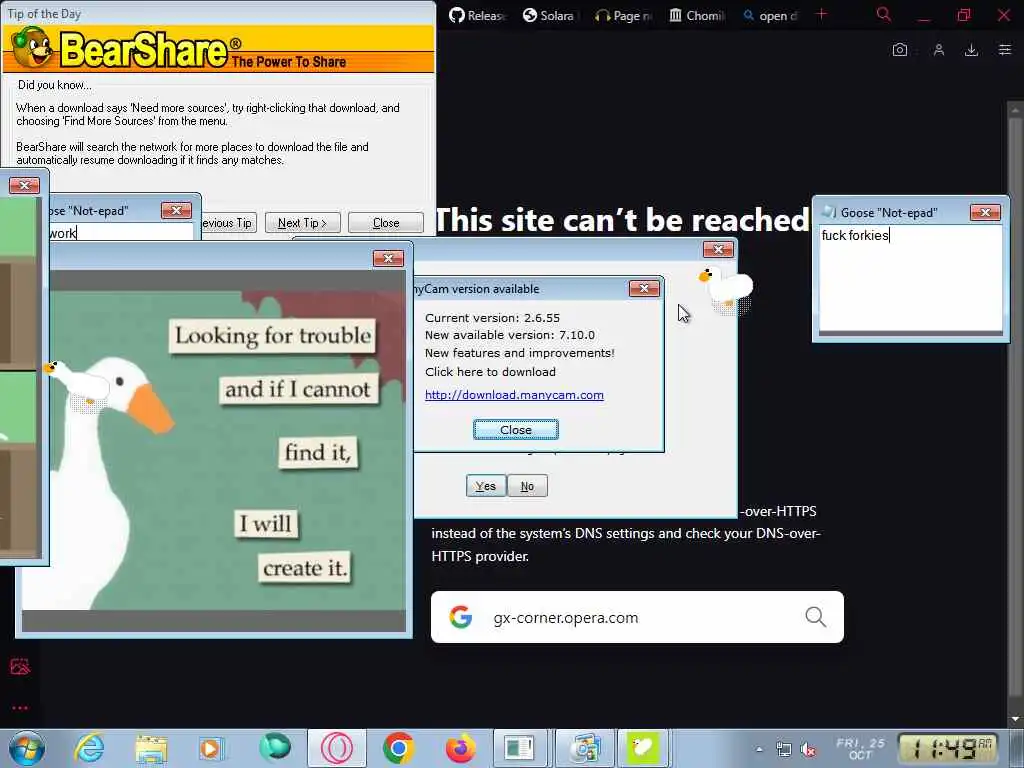Take a snapshot with the camera icon
1024x768 pixels.
point(900,50)
